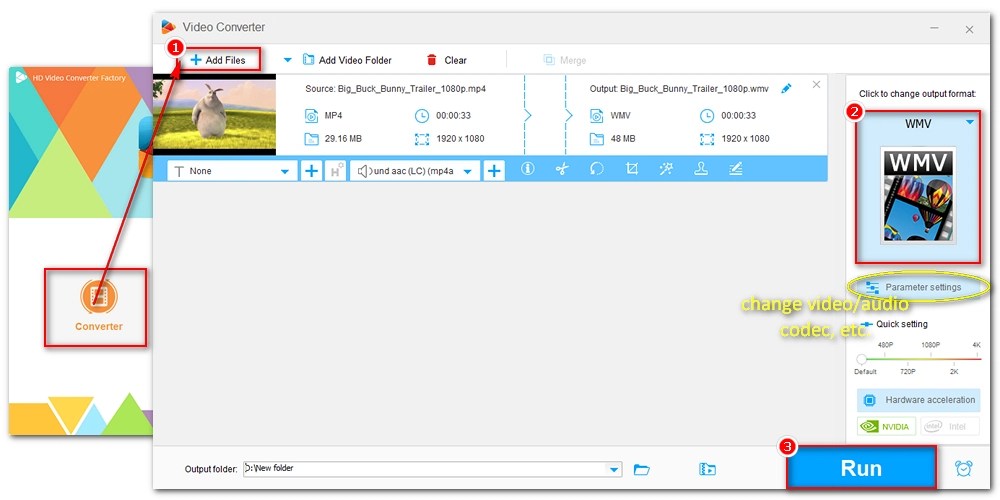Edit the output file name with pencil icon

point(786,89)
